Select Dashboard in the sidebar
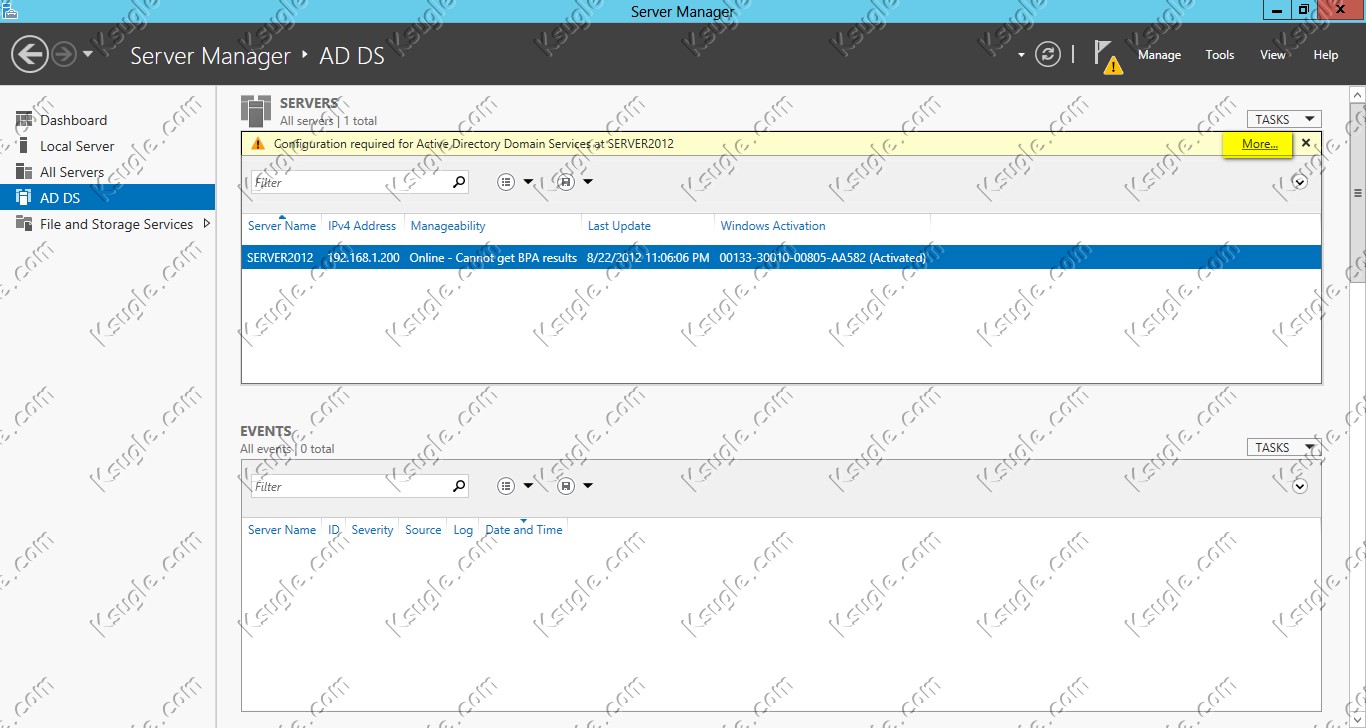Image resolution: width=1366 pixels, height=728 pixels. (x=73, y=120)
